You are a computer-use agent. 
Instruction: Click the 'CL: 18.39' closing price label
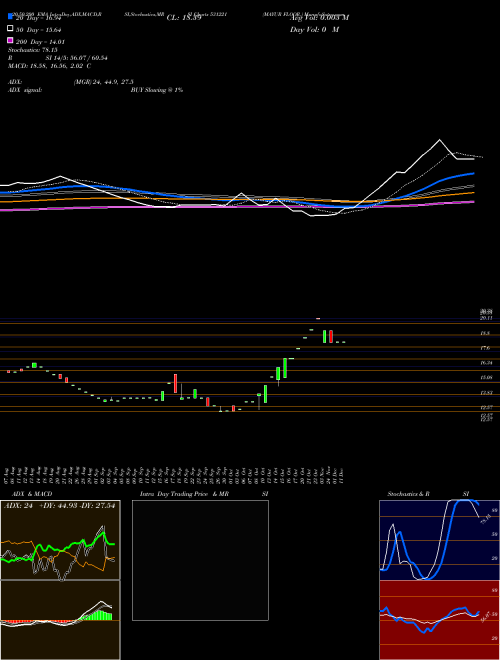click(184, 18)
